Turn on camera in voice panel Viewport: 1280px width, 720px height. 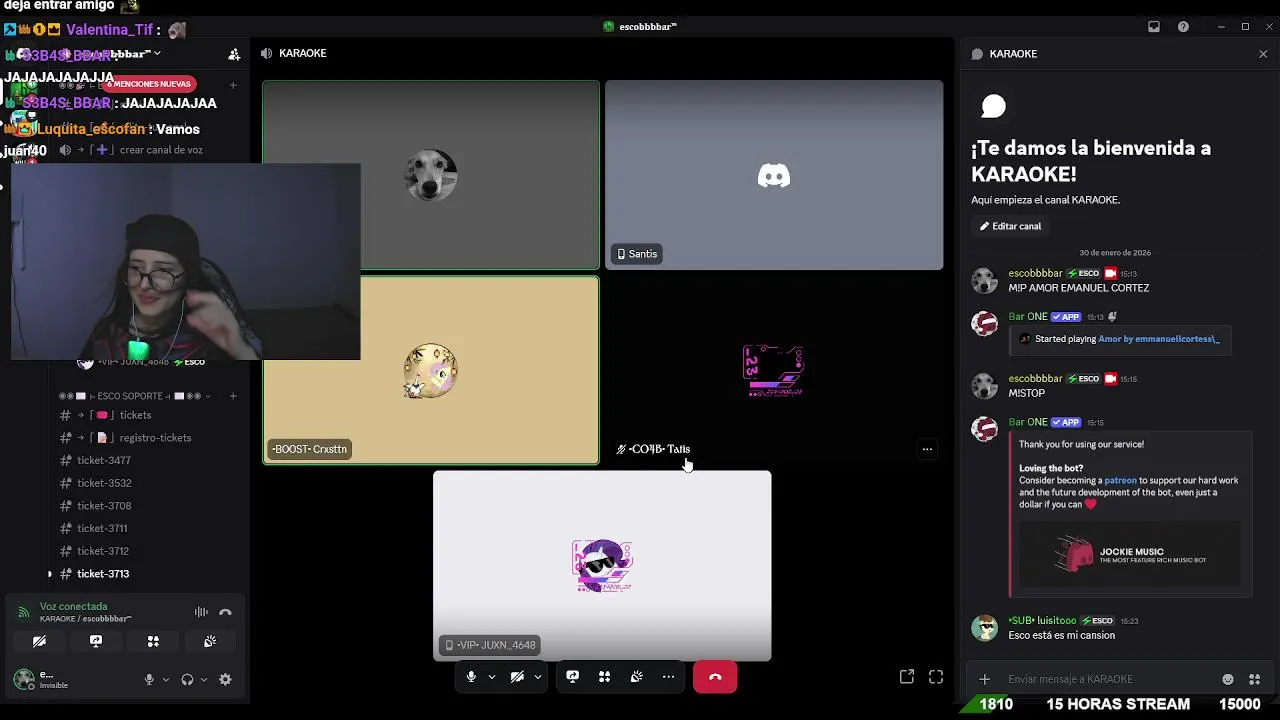coord(39,641)
